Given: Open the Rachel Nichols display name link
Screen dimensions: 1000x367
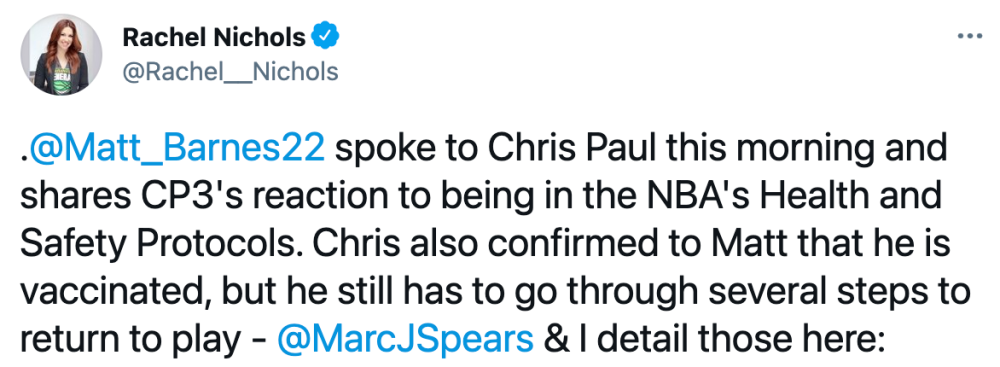Looking at the screenshot, I should click(214, 38).
